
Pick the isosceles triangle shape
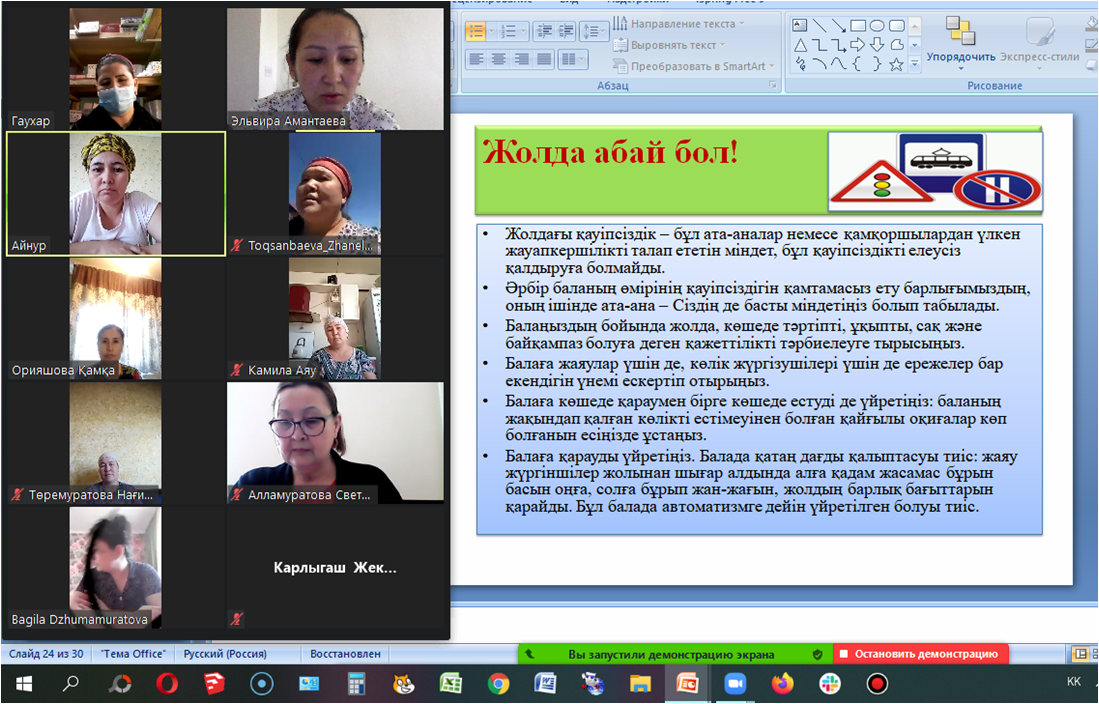tap(800, 45)
